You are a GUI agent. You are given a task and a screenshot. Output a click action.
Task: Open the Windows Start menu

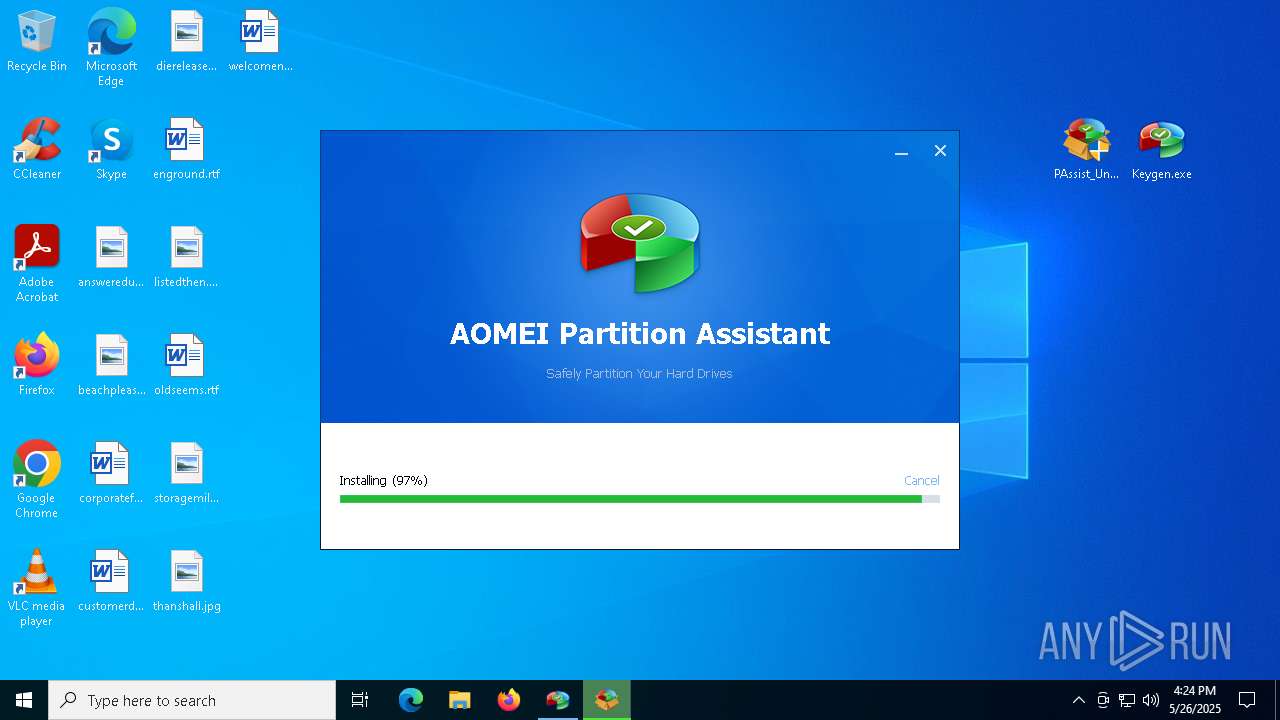(24, 700)
